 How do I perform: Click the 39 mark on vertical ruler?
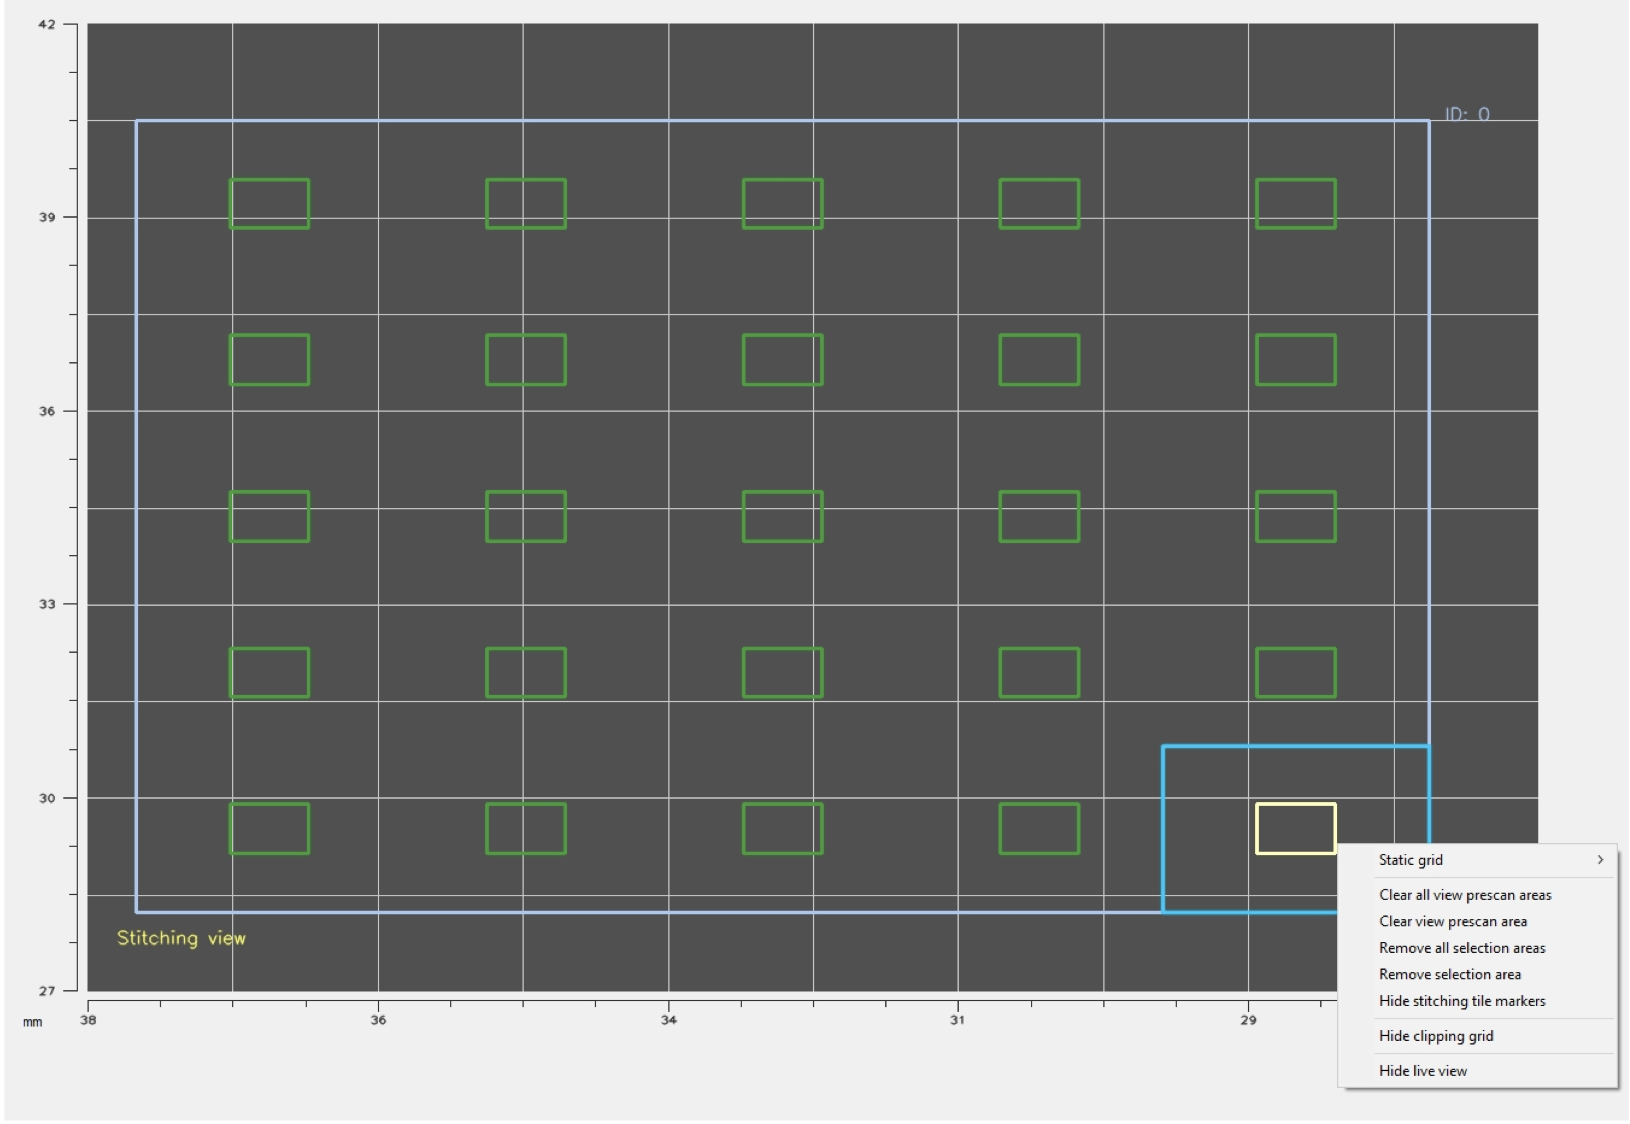[47, 217]
